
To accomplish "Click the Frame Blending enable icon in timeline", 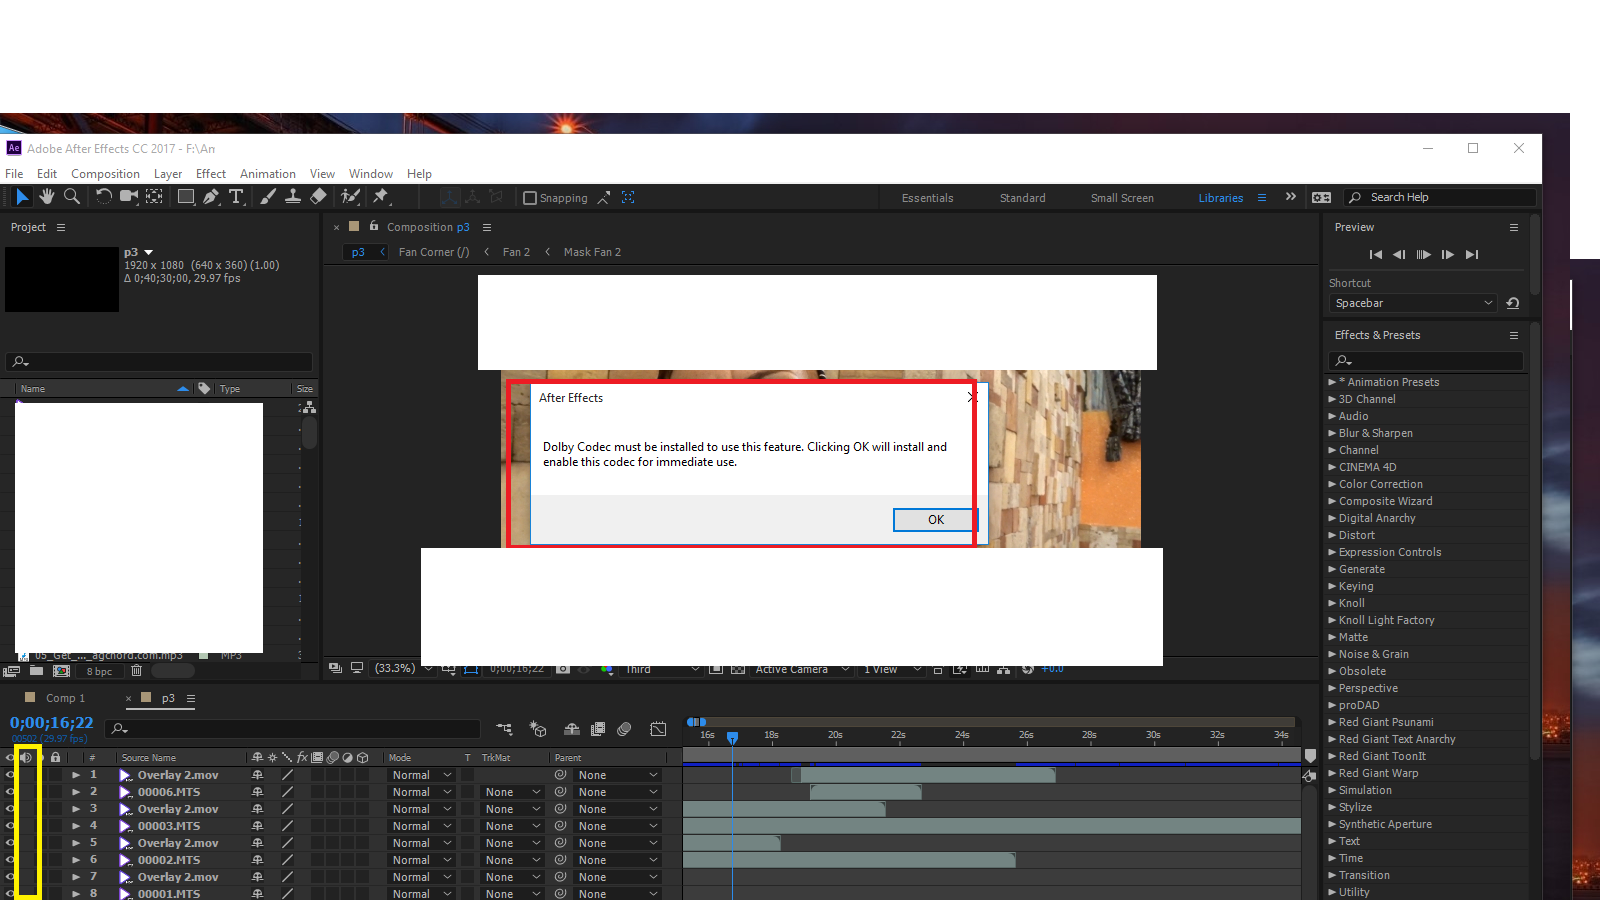I will coord(598,729).
